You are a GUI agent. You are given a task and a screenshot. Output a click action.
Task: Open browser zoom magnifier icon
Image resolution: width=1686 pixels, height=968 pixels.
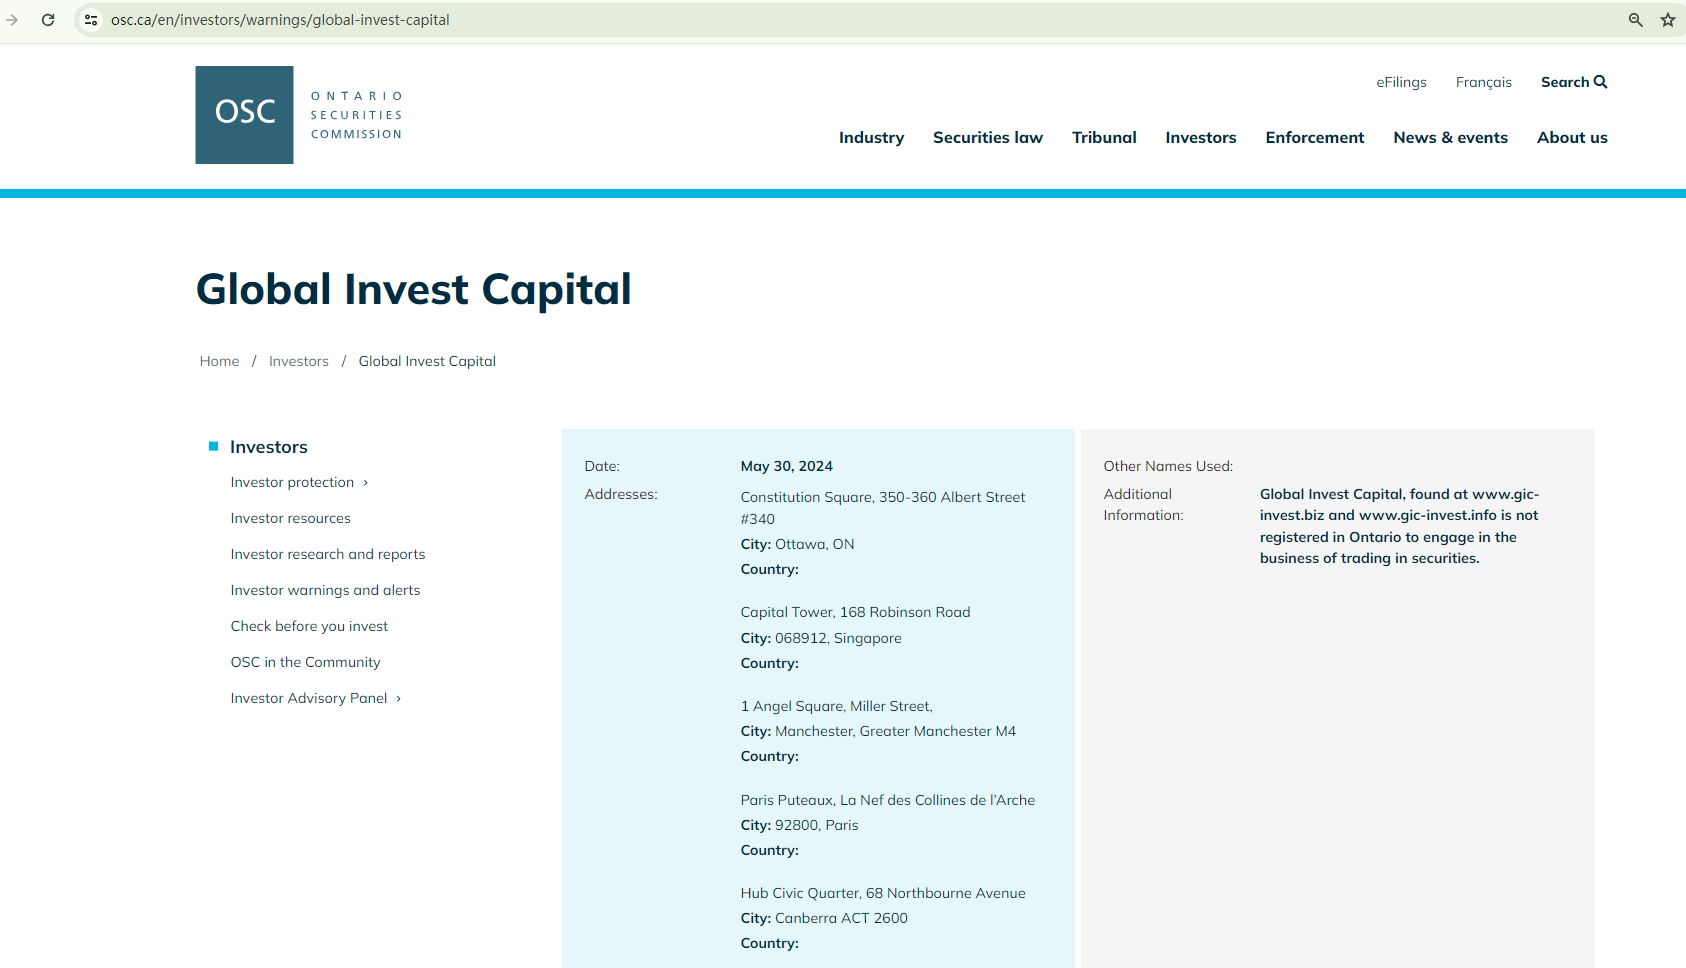[1636, 20]
